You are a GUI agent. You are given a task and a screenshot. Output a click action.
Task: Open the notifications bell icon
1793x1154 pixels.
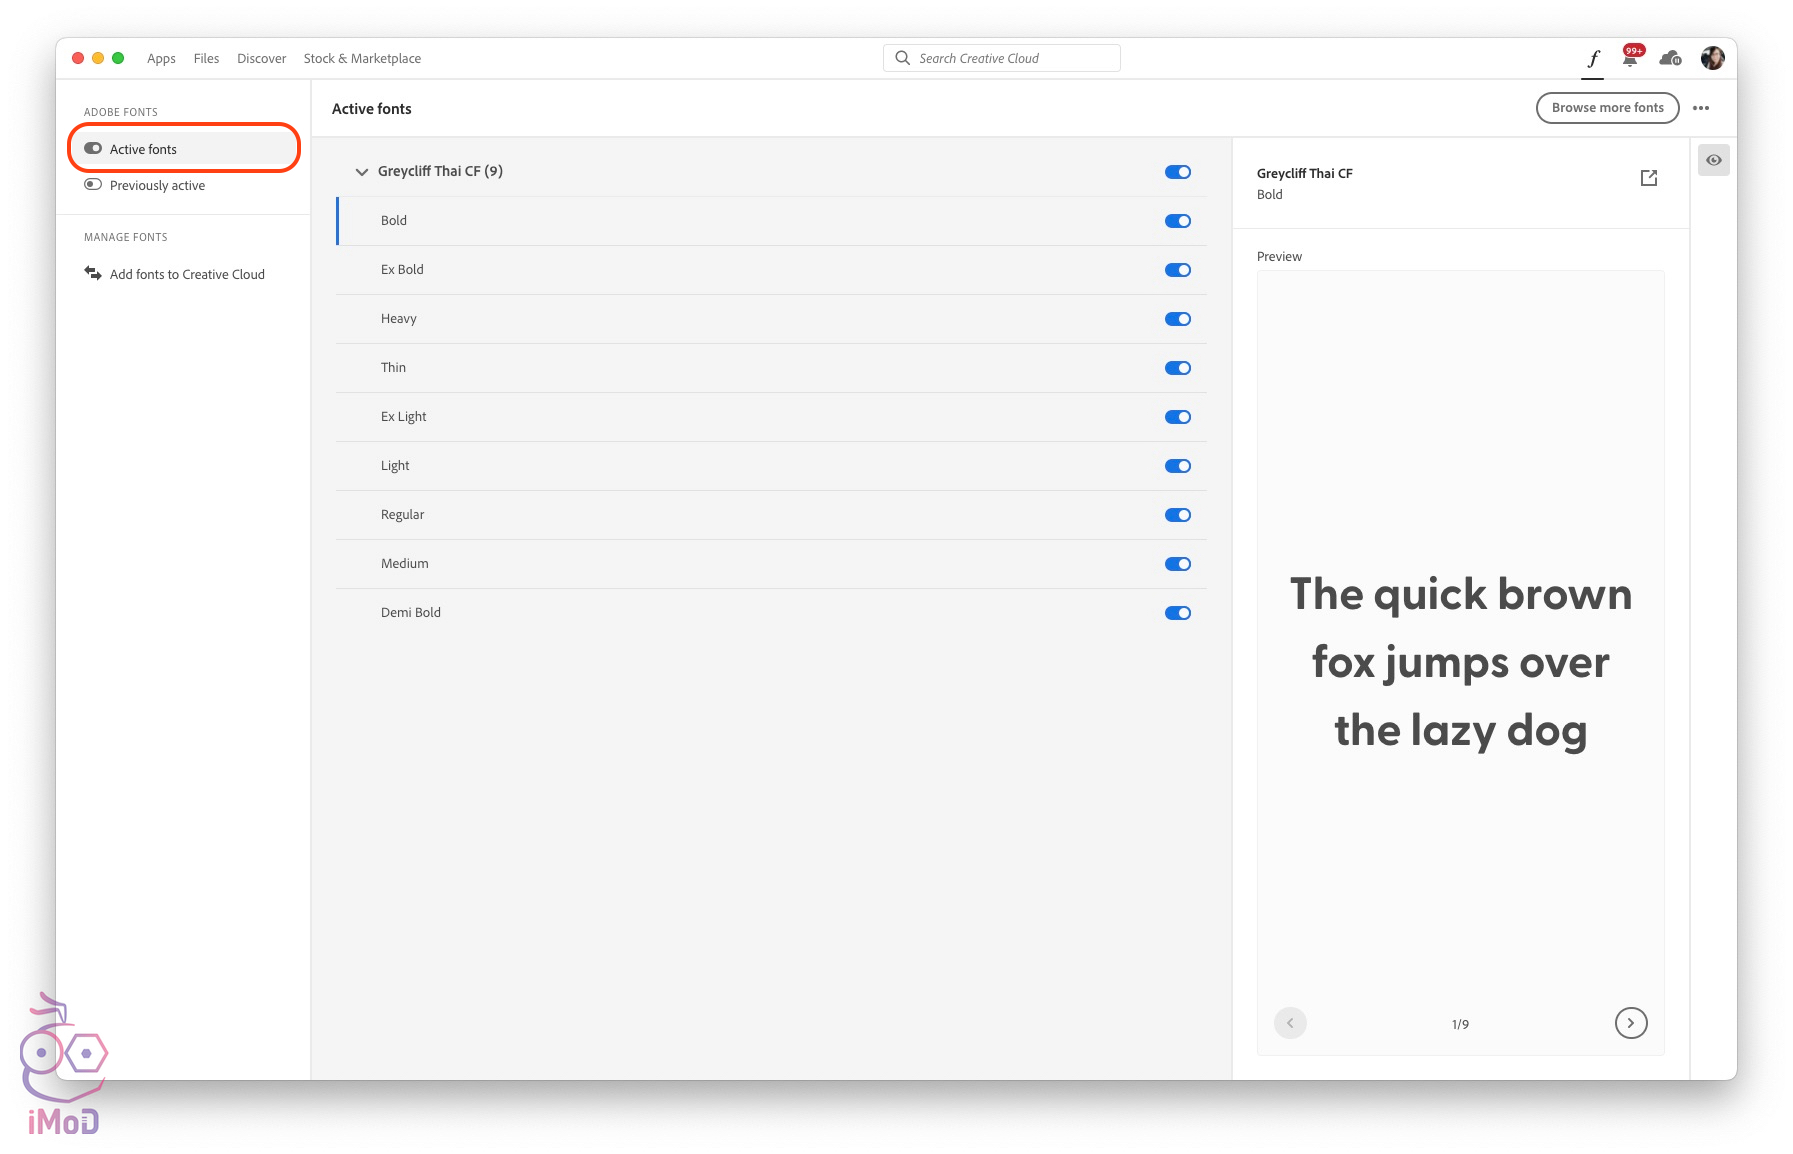pos(1630,59)
